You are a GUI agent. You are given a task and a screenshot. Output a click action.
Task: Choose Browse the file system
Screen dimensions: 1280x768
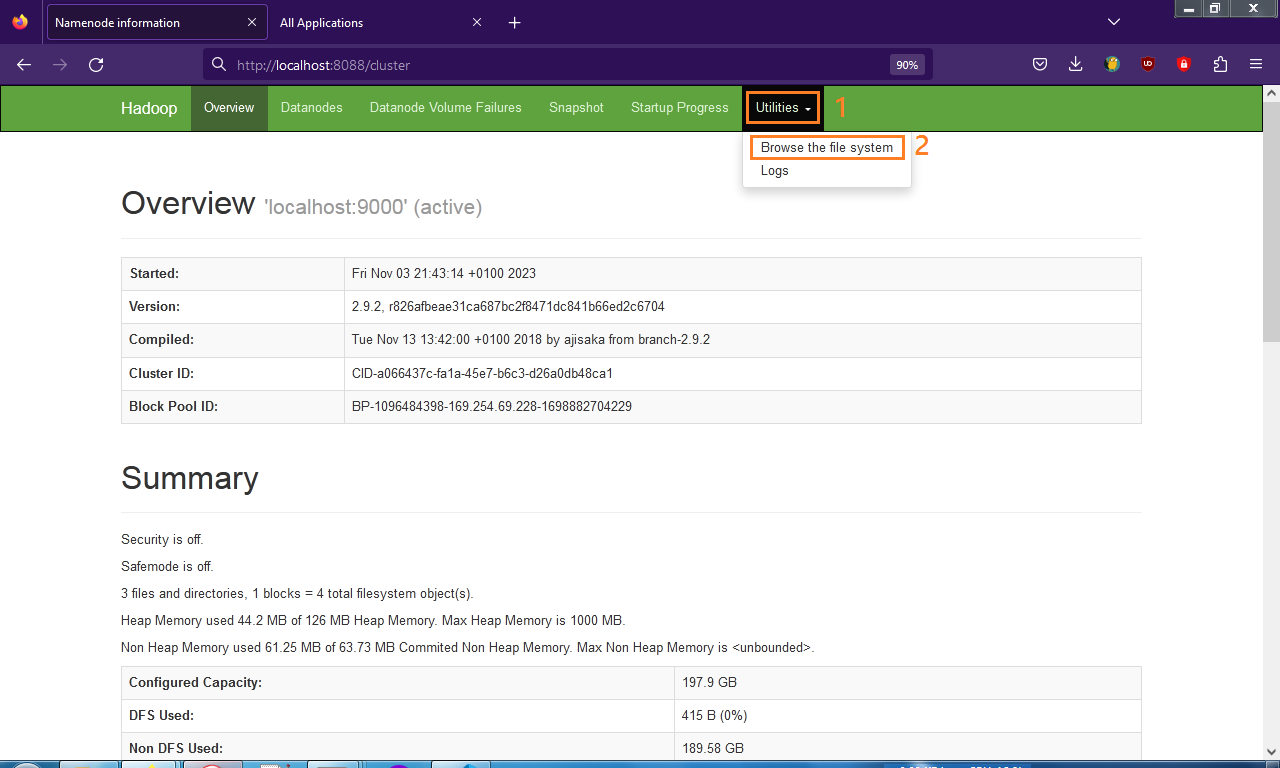(827, 148)
